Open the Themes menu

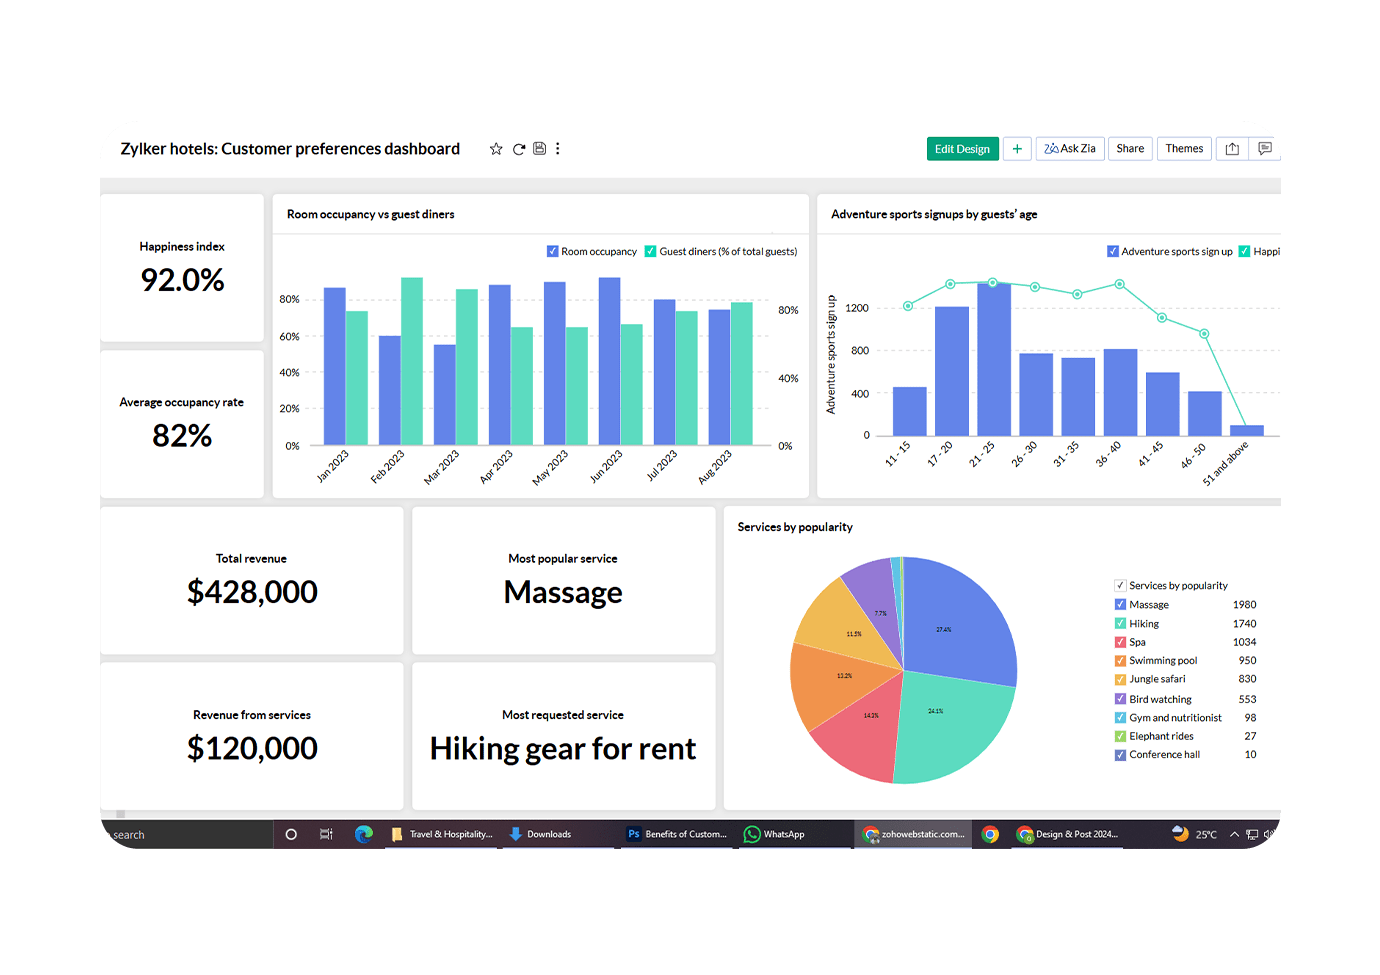(x=1184, y=149)
